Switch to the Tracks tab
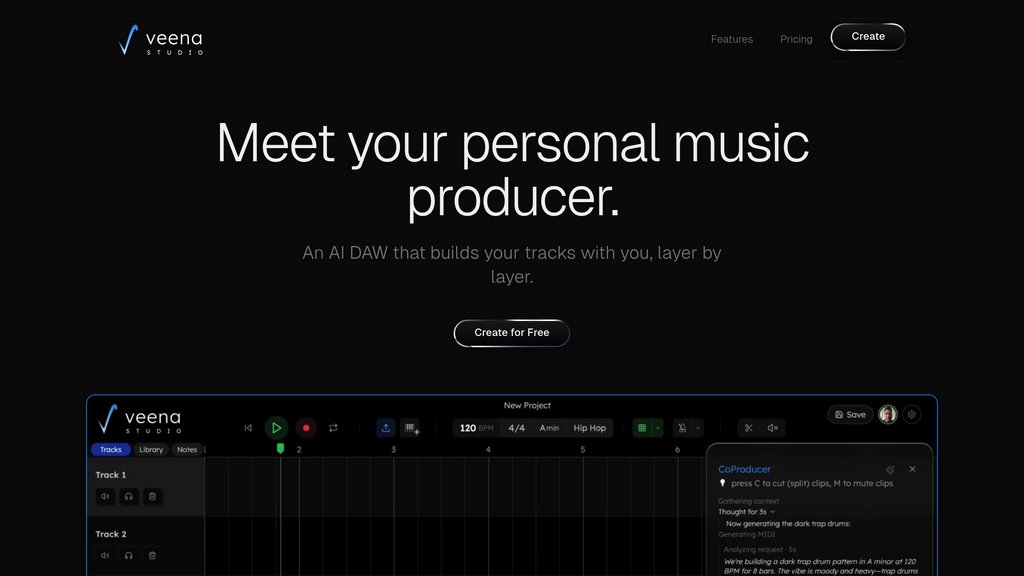This screenshot has width=1024, height=576. pyautogui.click(x=111, y=449)
